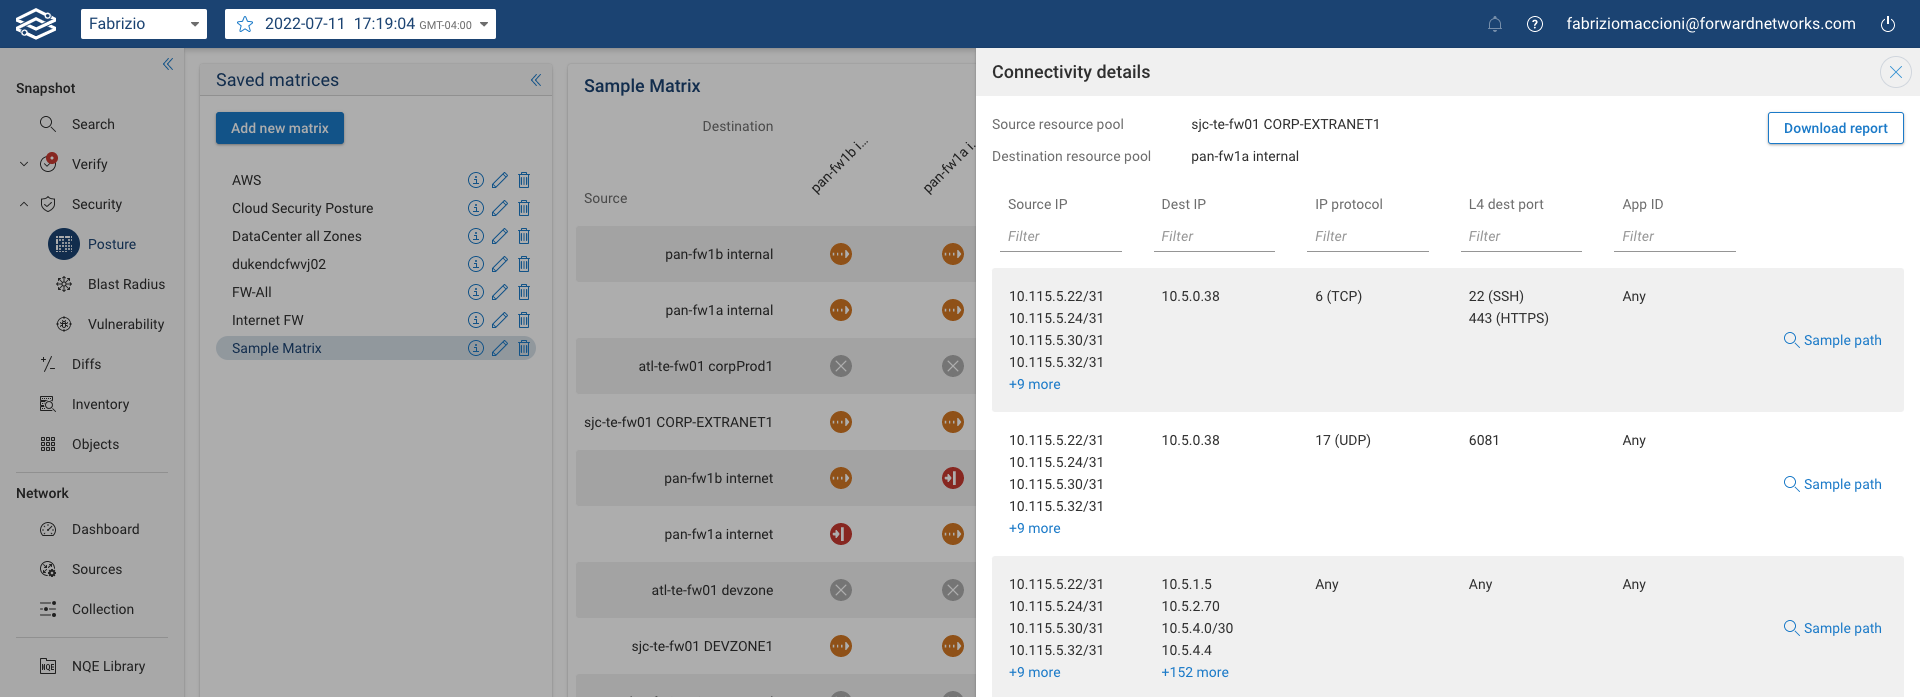Viewport: 1920px width, 697px height.
Task: Click first cell in pan-fw1b internal row
Action: [x=841, y=254]
